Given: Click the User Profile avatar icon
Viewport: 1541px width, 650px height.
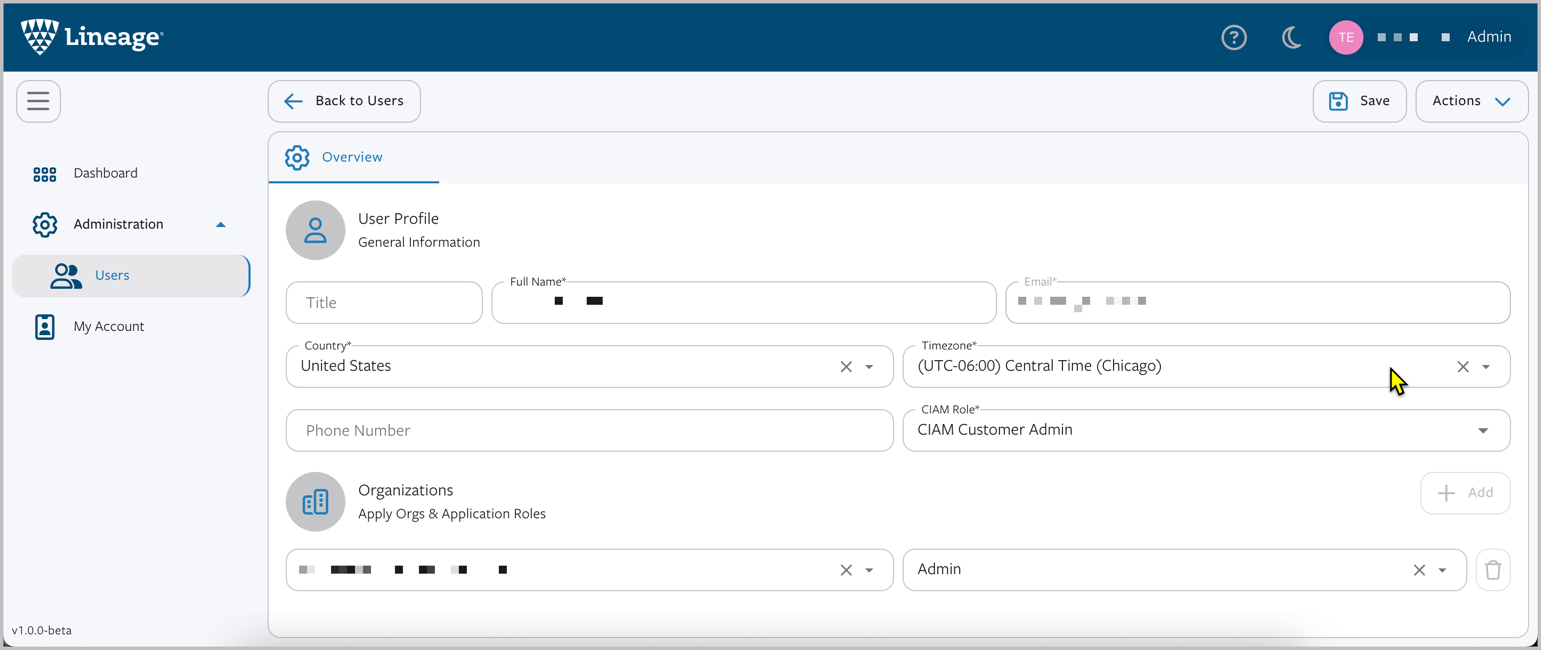Looking at the screenshot, I should tap(315, 230).
